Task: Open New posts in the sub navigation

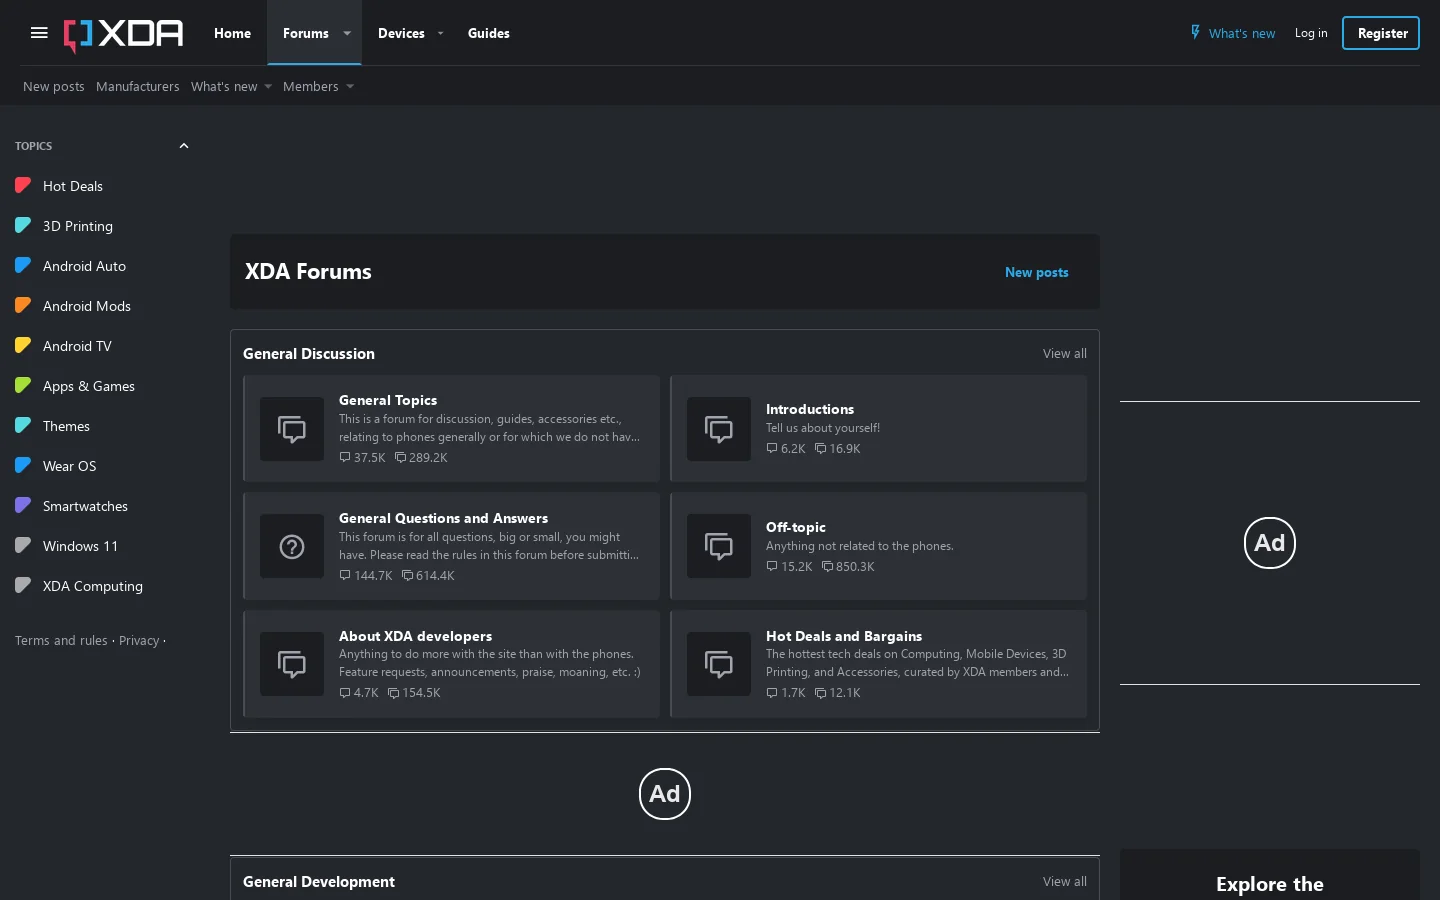Action: (54, 87)
